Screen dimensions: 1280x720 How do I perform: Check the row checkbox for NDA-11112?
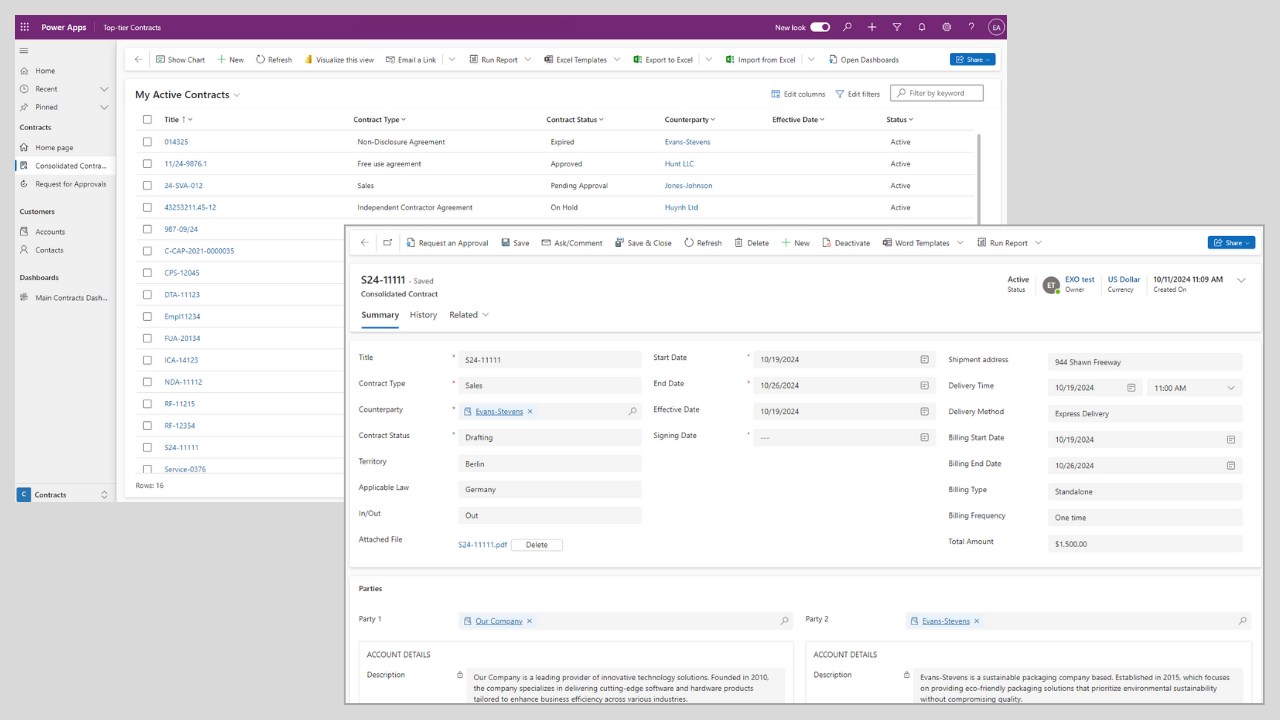(x=147, y=382)
